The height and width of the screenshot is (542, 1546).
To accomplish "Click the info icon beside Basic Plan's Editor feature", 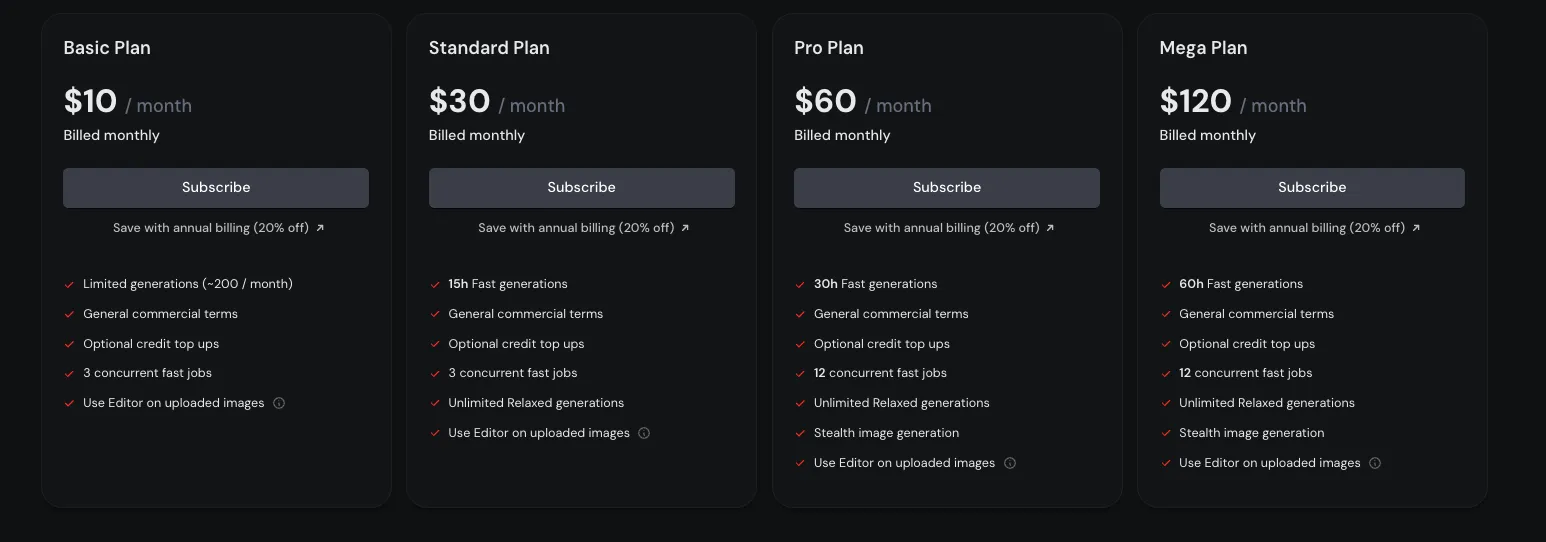I will click(x=279, y=403).
